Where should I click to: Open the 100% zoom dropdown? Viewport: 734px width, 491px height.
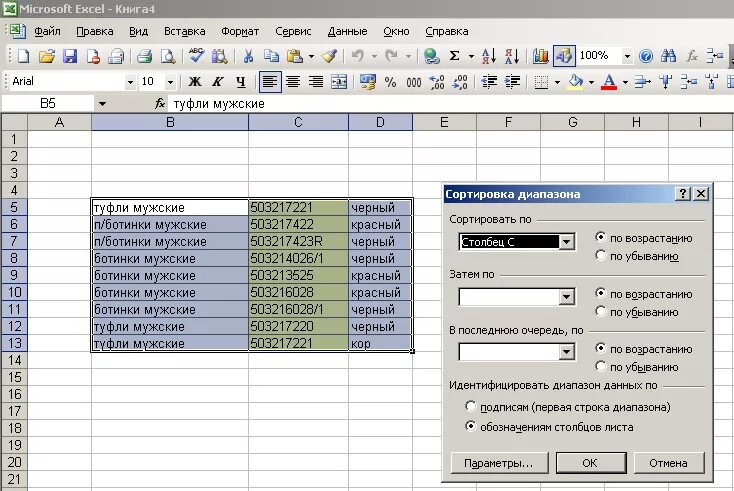pos(627,57)
